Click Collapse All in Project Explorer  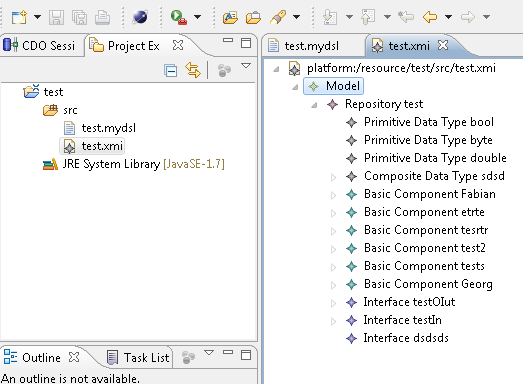[170, 70]
